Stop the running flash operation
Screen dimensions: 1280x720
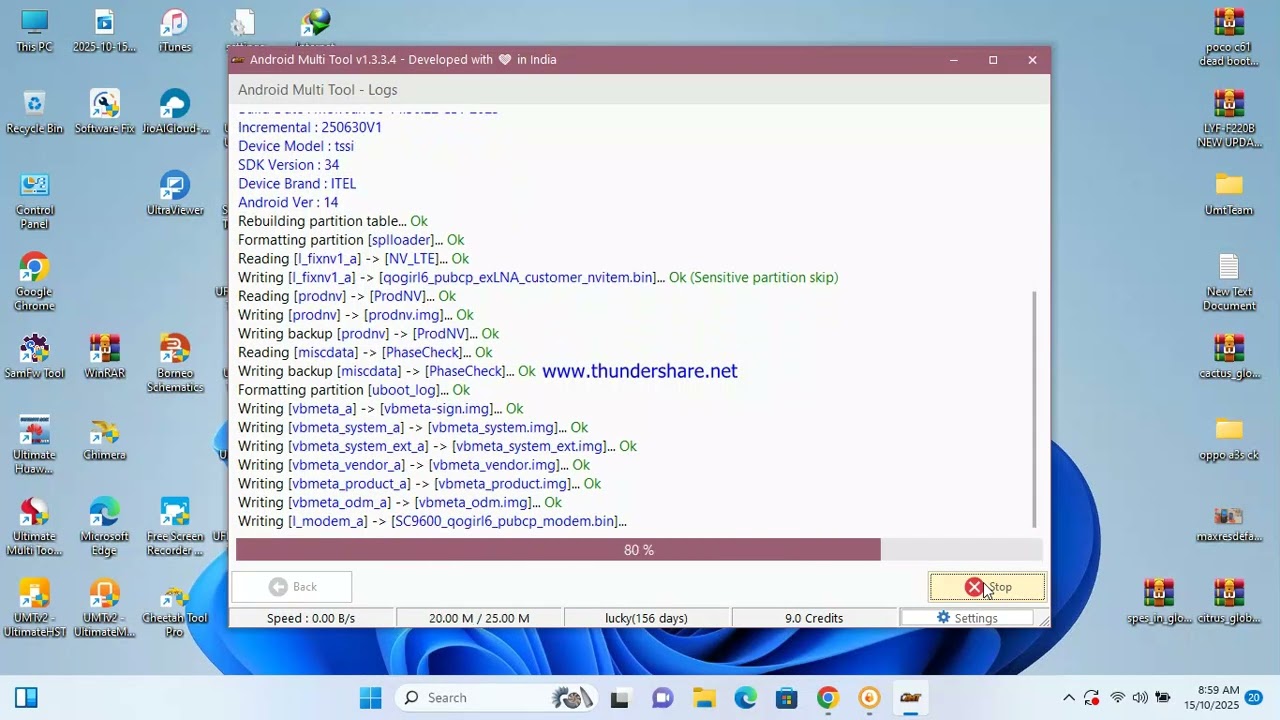click(987, 587)
